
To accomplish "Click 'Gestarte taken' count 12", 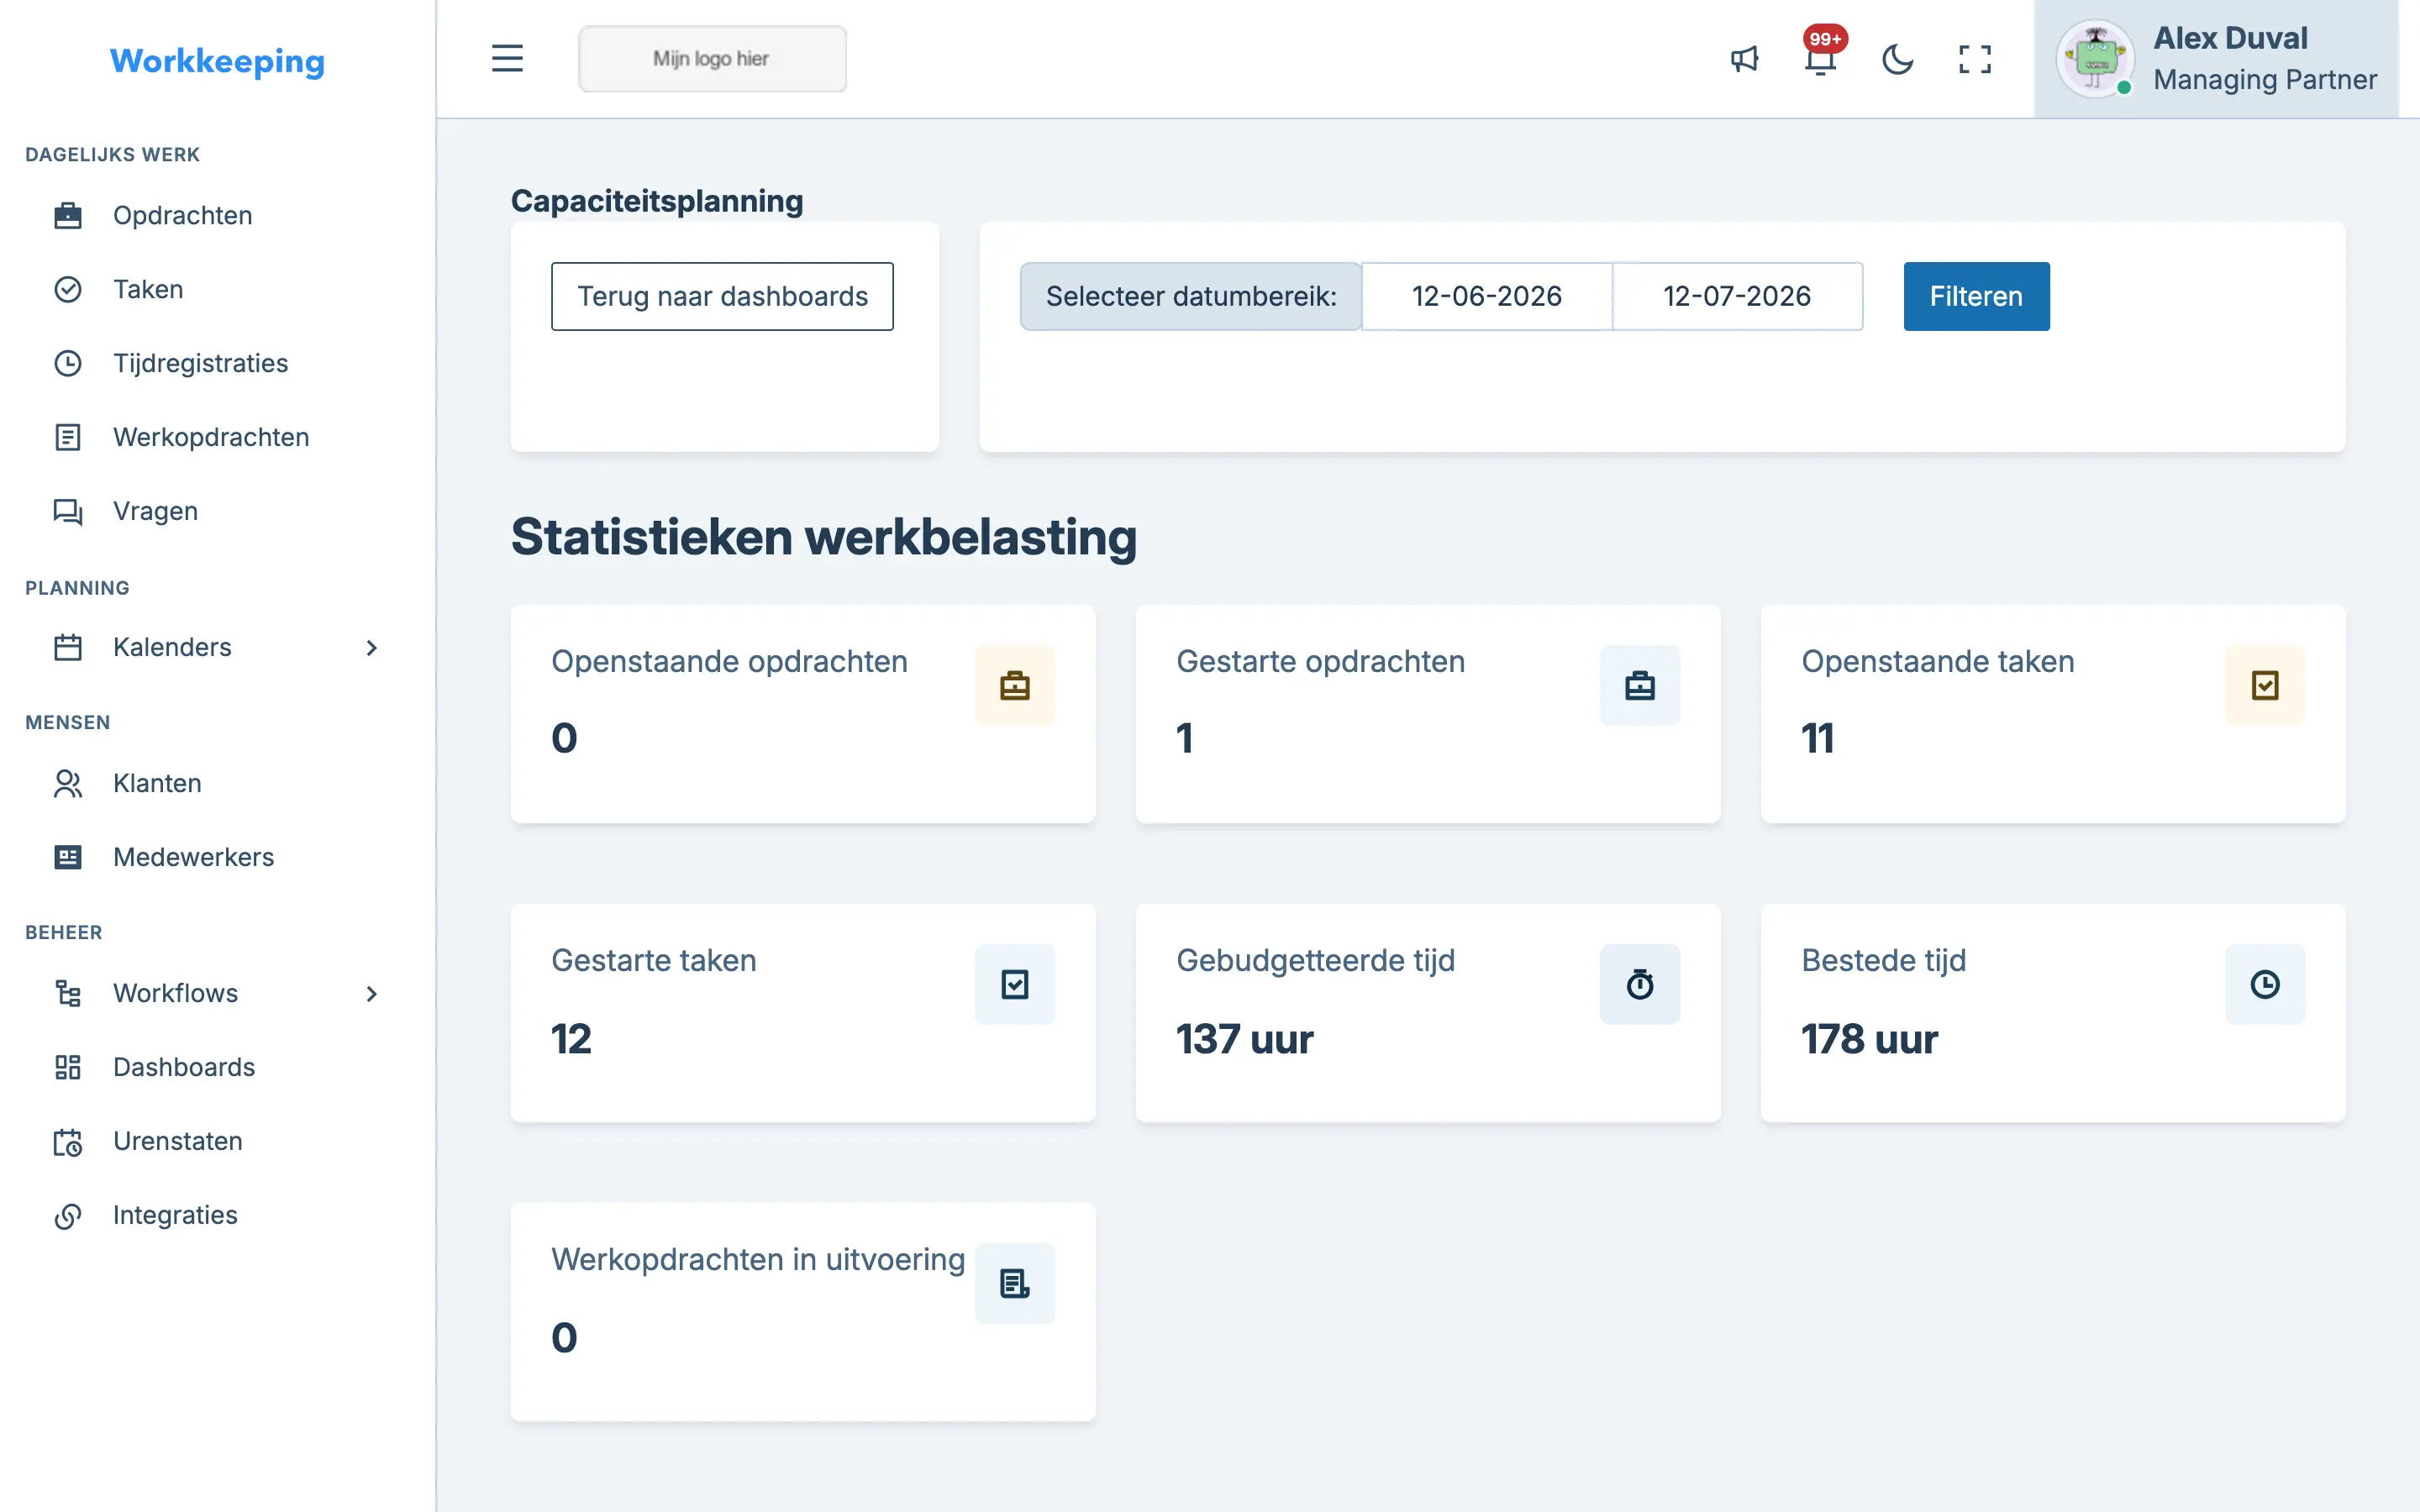I will click(571, 1039).
